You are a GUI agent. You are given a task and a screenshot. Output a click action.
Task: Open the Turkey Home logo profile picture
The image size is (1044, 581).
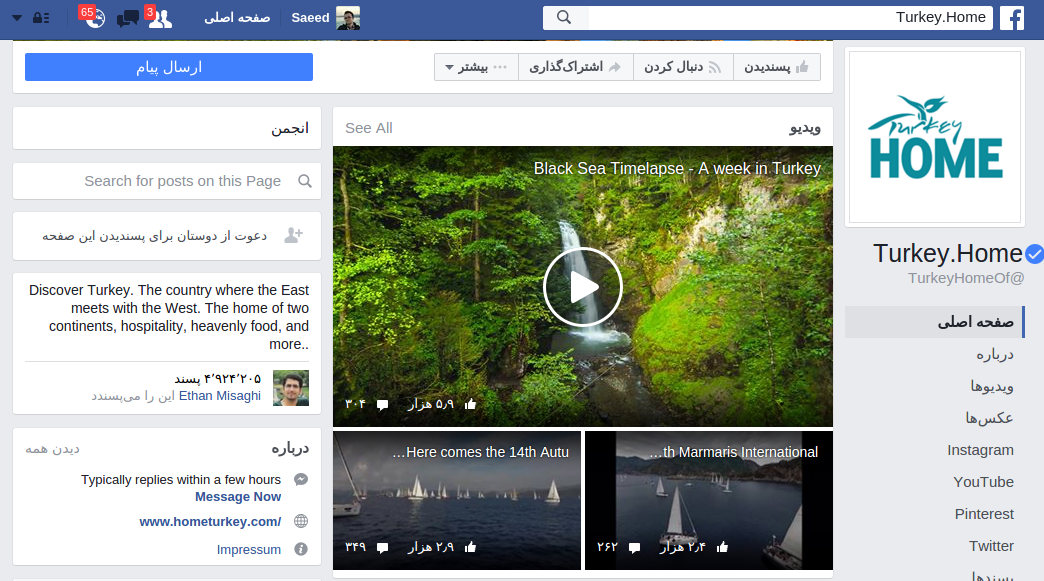pyautogui.click(x=935, y=137)
